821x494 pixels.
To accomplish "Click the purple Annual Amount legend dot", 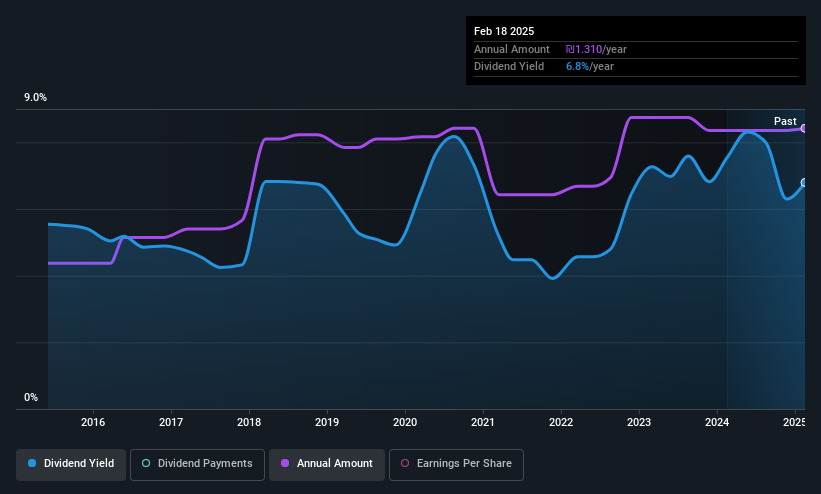I will click(x=285, y=463).
